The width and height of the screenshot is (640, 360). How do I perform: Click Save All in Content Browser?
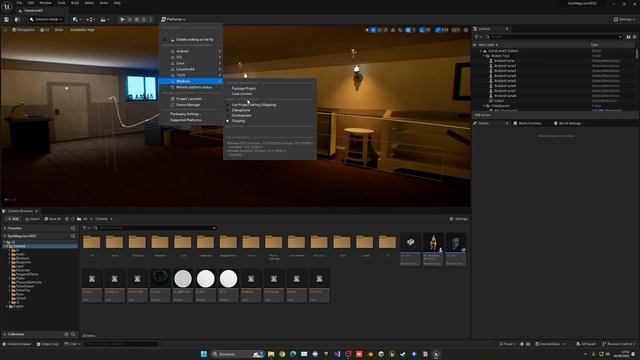pyautogui.click(x=53, y=219)
